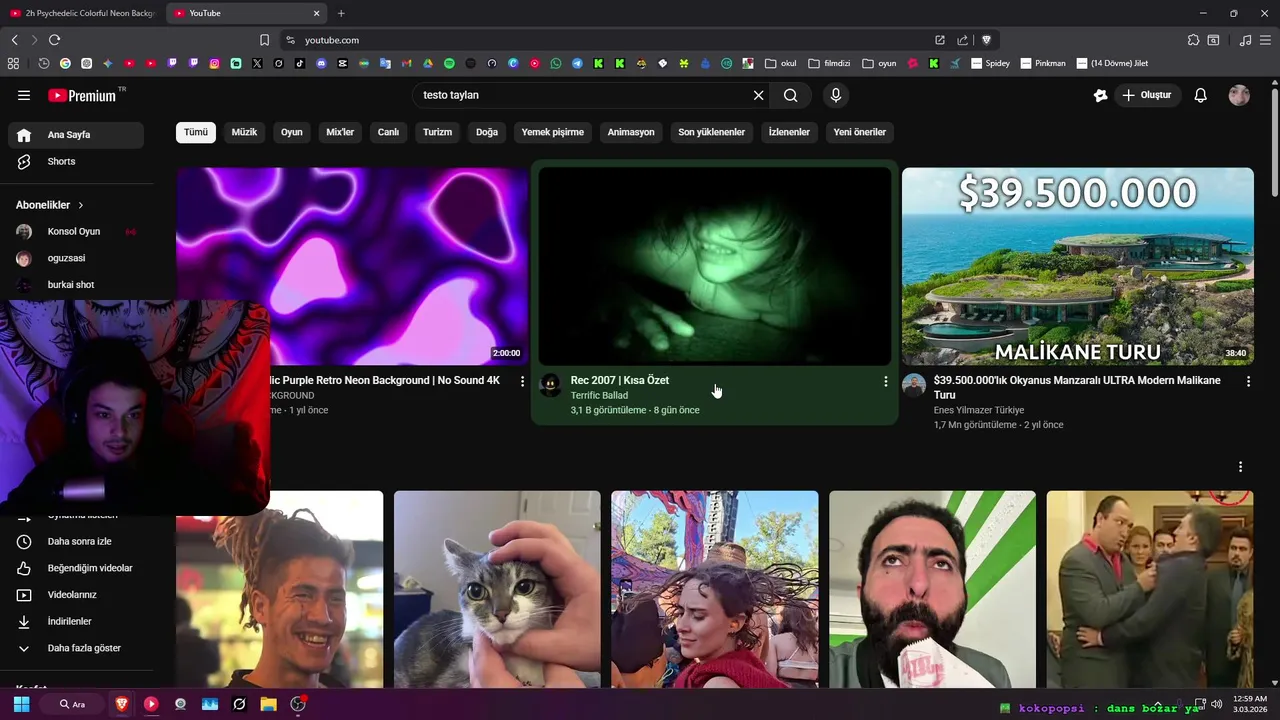The image size is (1280, 720).
Task: Open the Instagram bookmark icon
Action: click(214, 63)
